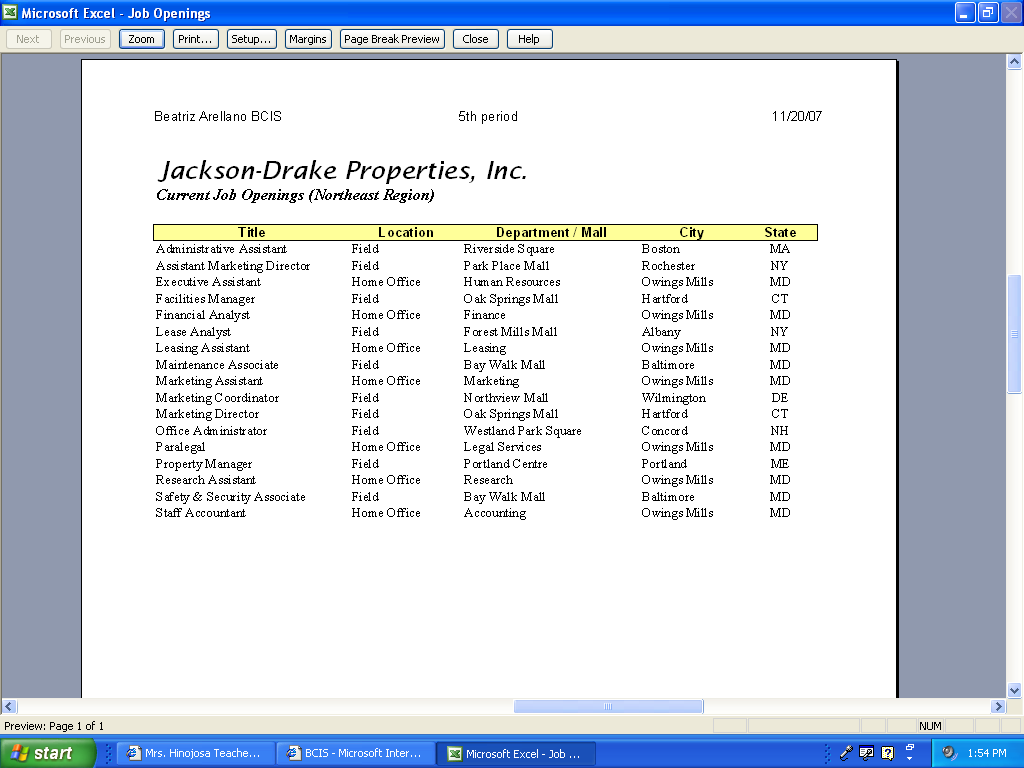This screenshot has height=768, width=1024.
Task: Minimize the Excel window
Action: [965, 12]
